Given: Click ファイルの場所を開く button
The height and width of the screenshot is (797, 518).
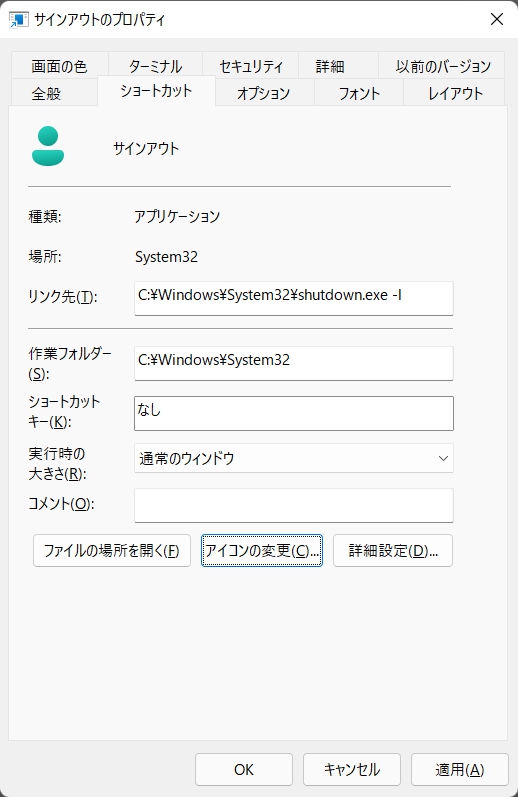Looking at the screenshot, I should [x=112, y=550].
